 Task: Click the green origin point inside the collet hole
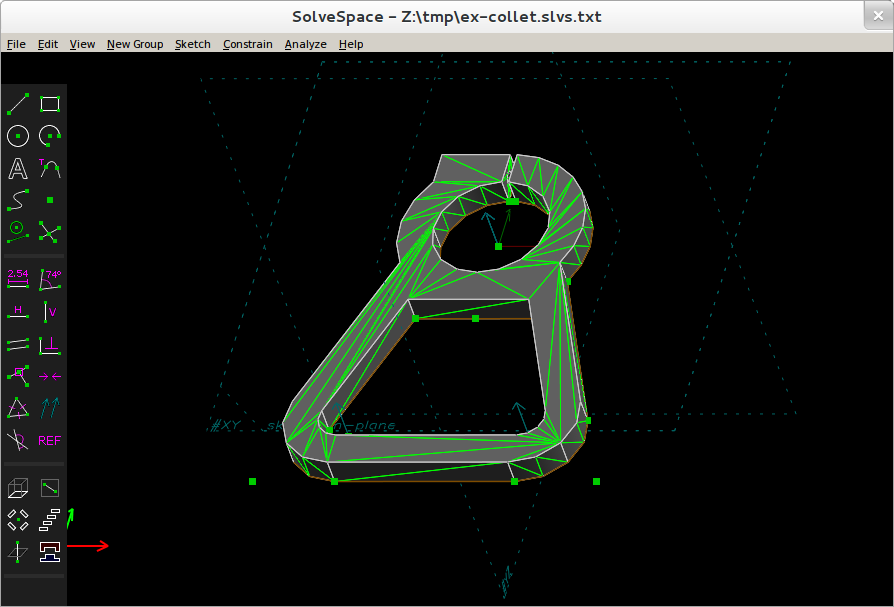(x=498, y=246)
